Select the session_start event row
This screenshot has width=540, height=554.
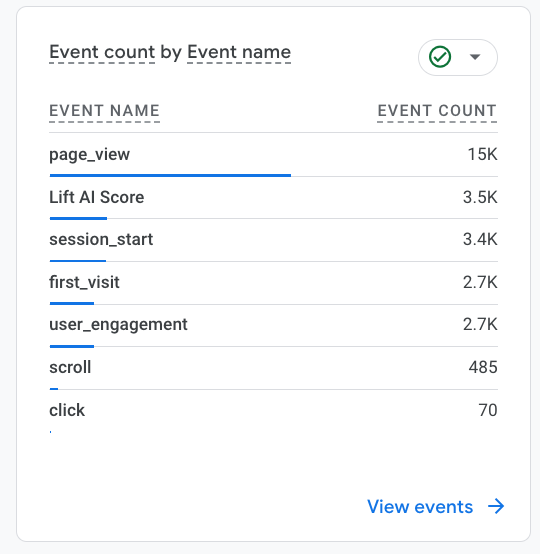(x=274, y=241)
